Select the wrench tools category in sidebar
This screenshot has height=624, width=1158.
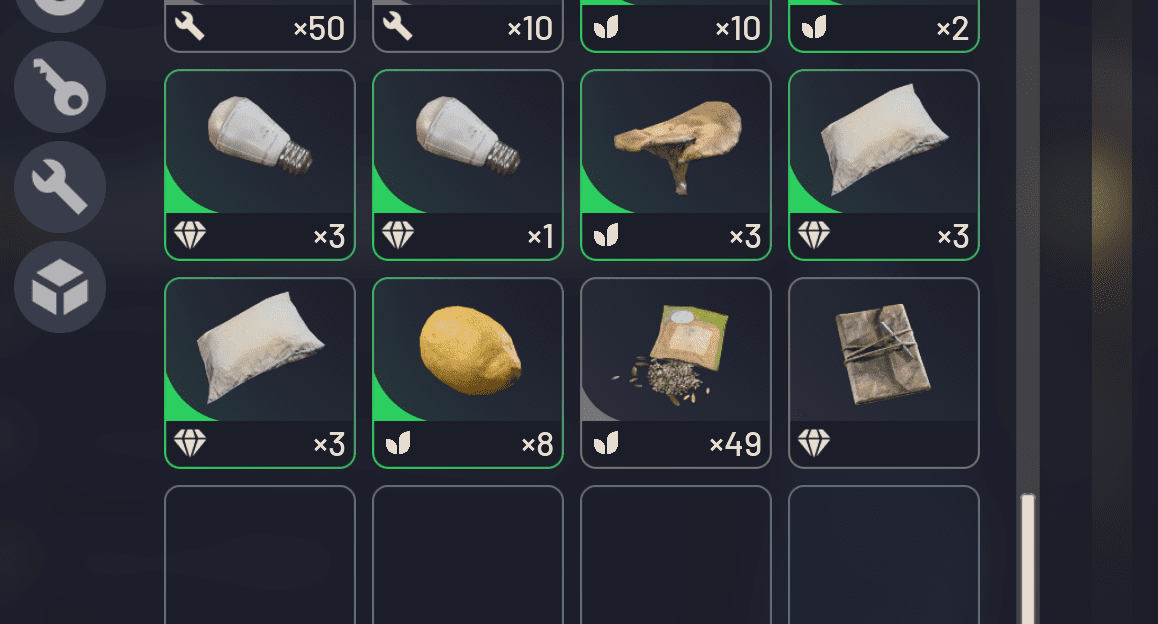[x=60, y=187]
